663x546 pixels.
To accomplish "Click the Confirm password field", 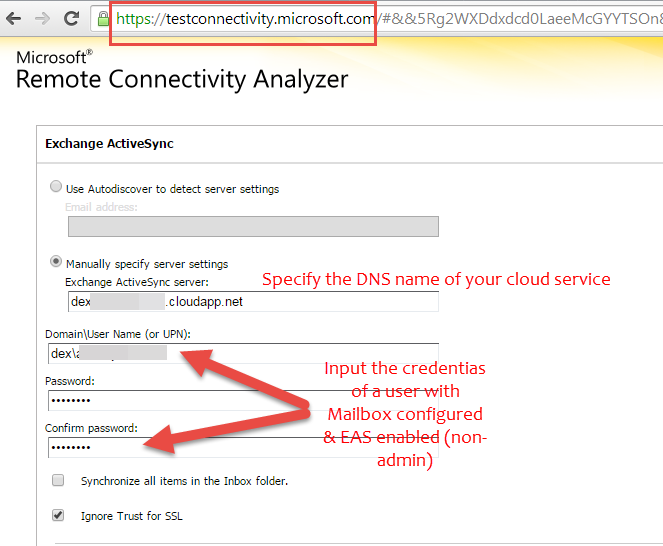I will 244,447.
